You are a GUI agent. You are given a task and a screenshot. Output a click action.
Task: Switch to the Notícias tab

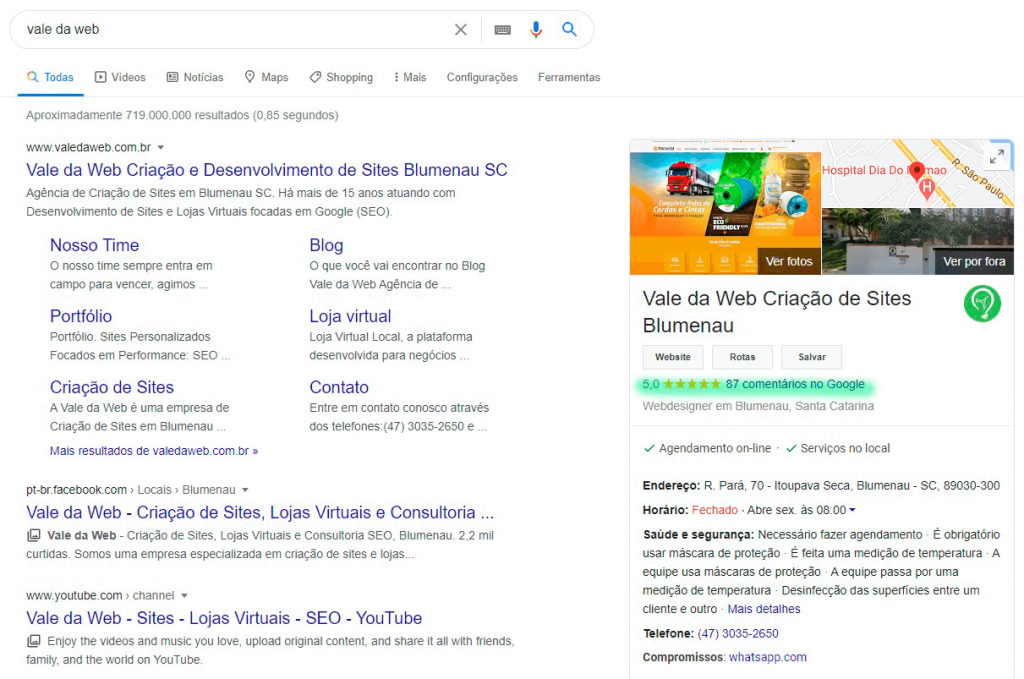click(x=195, y=77)
